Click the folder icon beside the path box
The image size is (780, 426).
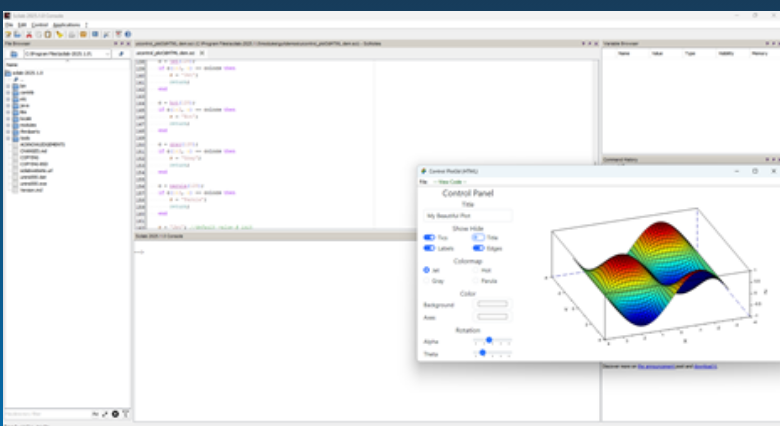tap(13, 53)
